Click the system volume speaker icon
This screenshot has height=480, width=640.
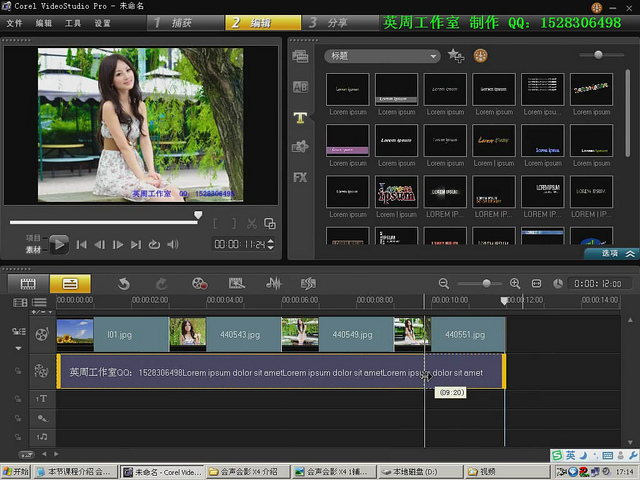point(173,244)
